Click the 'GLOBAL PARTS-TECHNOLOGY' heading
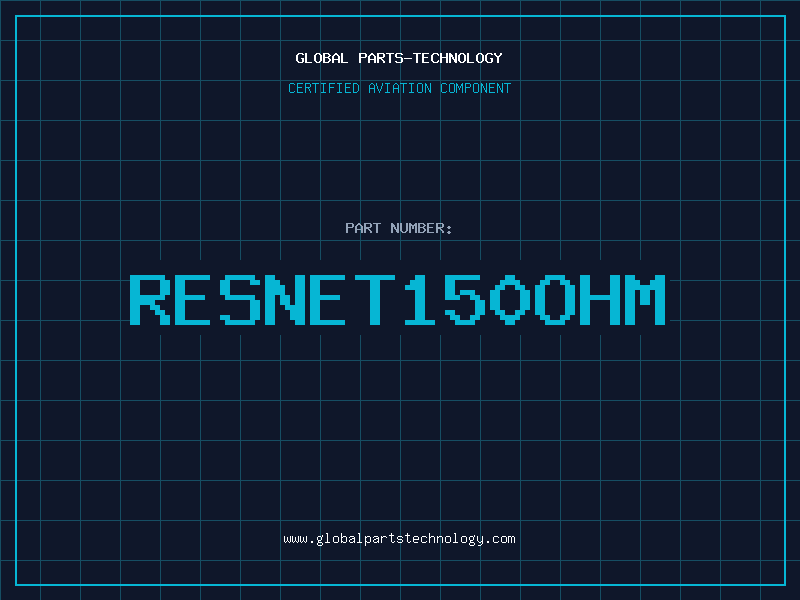 click(399, 58)
